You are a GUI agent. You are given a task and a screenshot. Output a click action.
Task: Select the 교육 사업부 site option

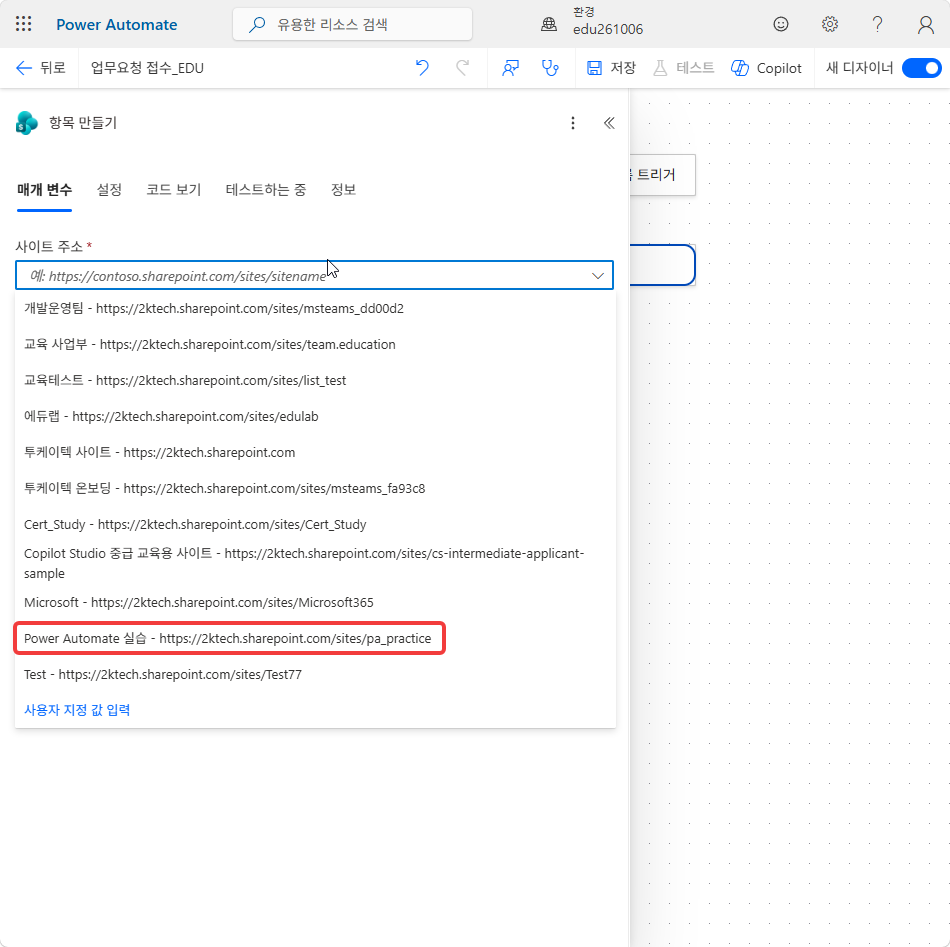click(x=315, y=344)
